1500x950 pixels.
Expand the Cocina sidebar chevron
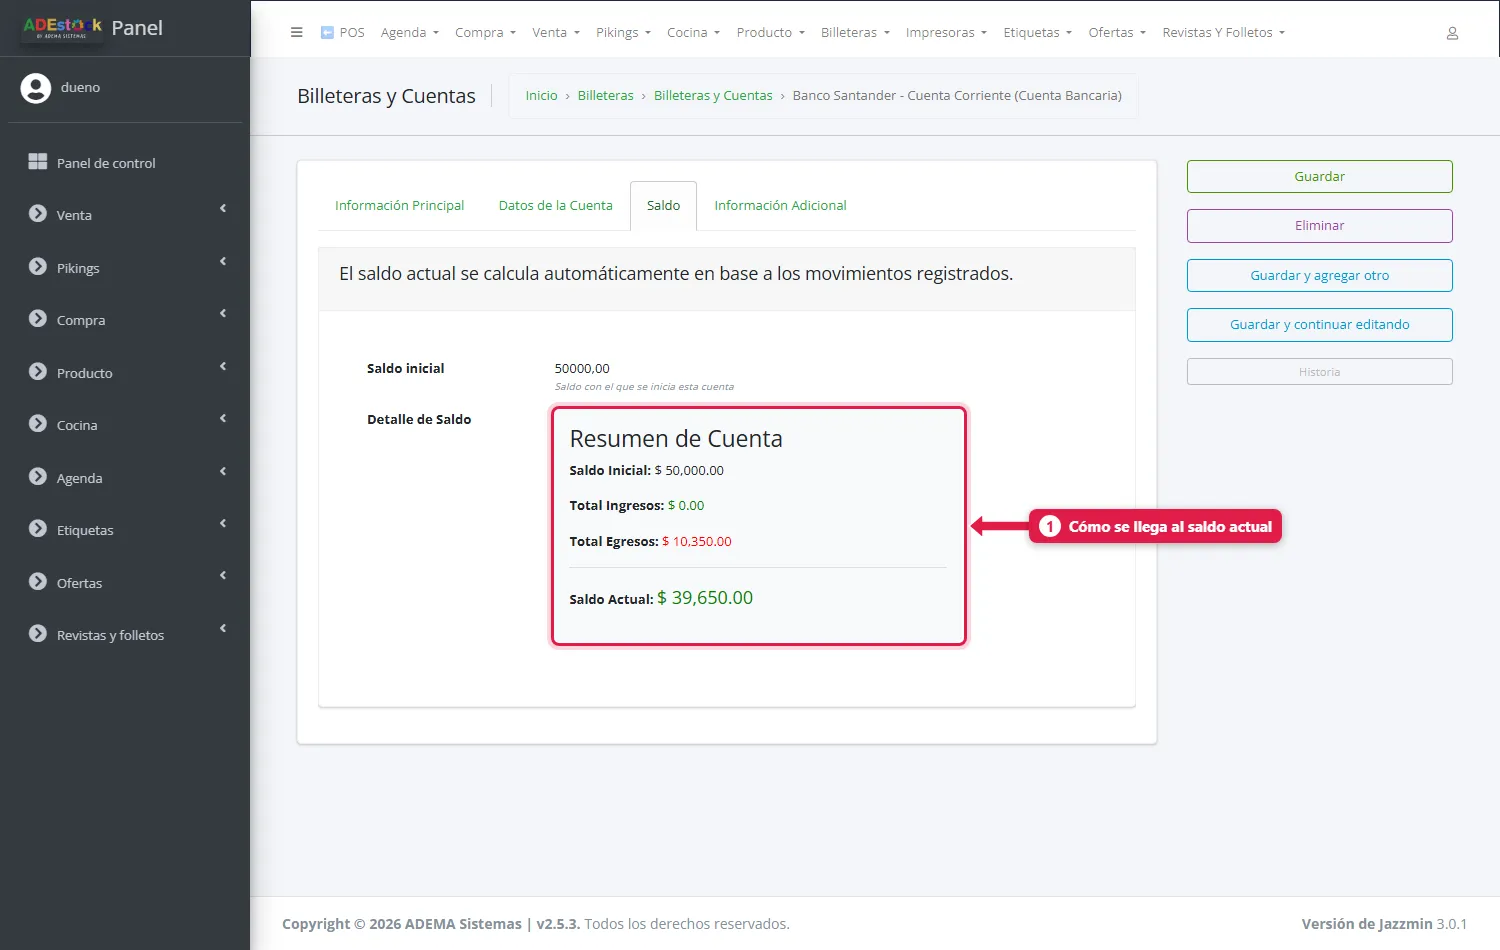pos(223,419)
